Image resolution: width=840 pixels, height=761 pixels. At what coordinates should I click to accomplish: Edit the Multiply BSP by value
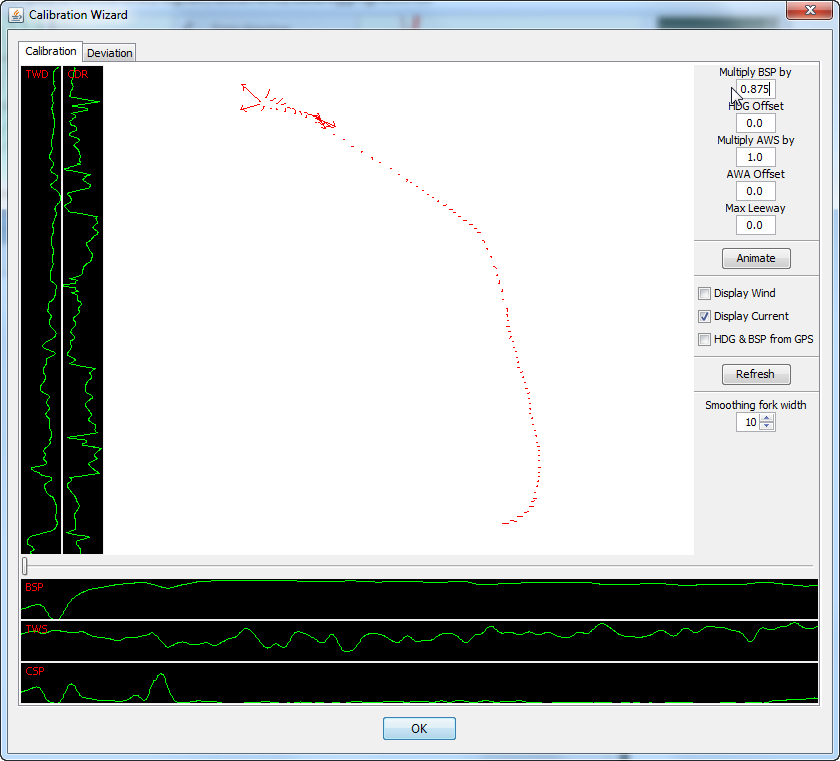755,89
